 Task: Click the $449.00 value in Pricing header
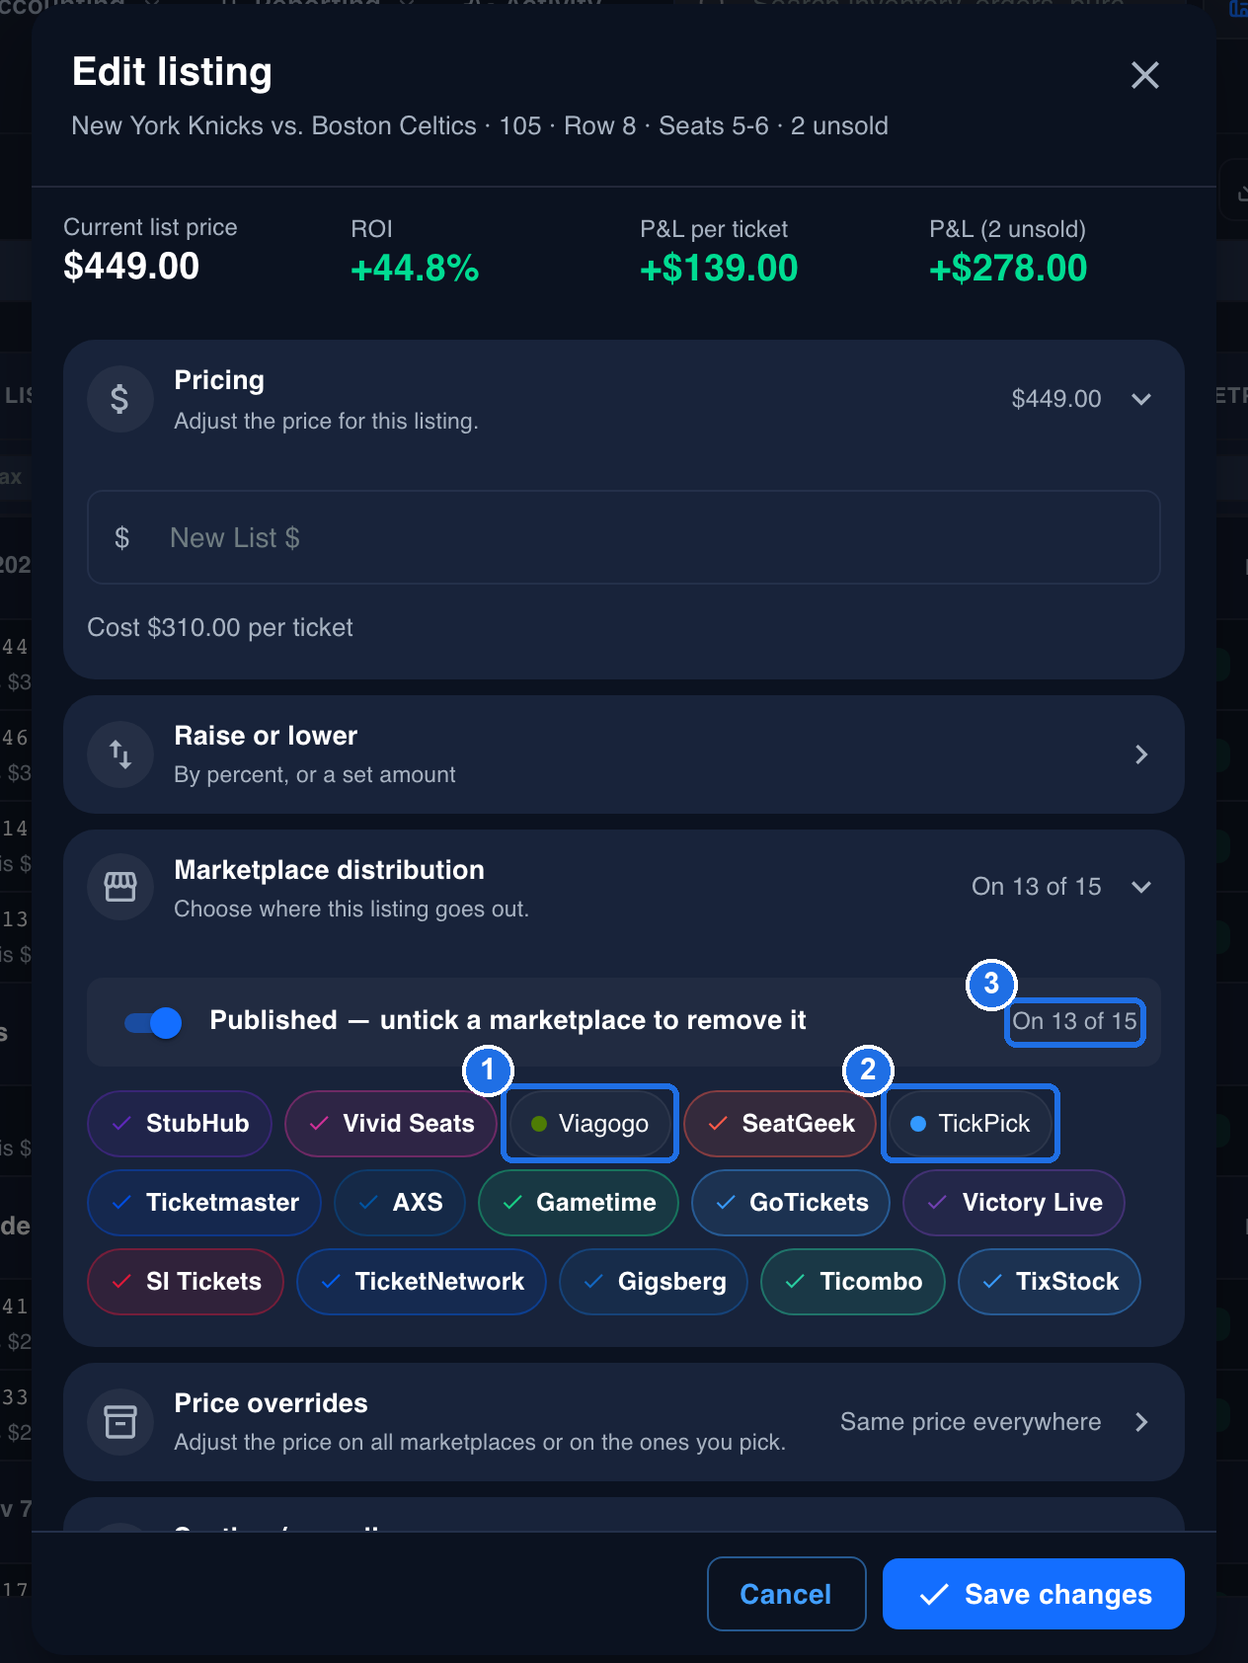point(1056,398)
